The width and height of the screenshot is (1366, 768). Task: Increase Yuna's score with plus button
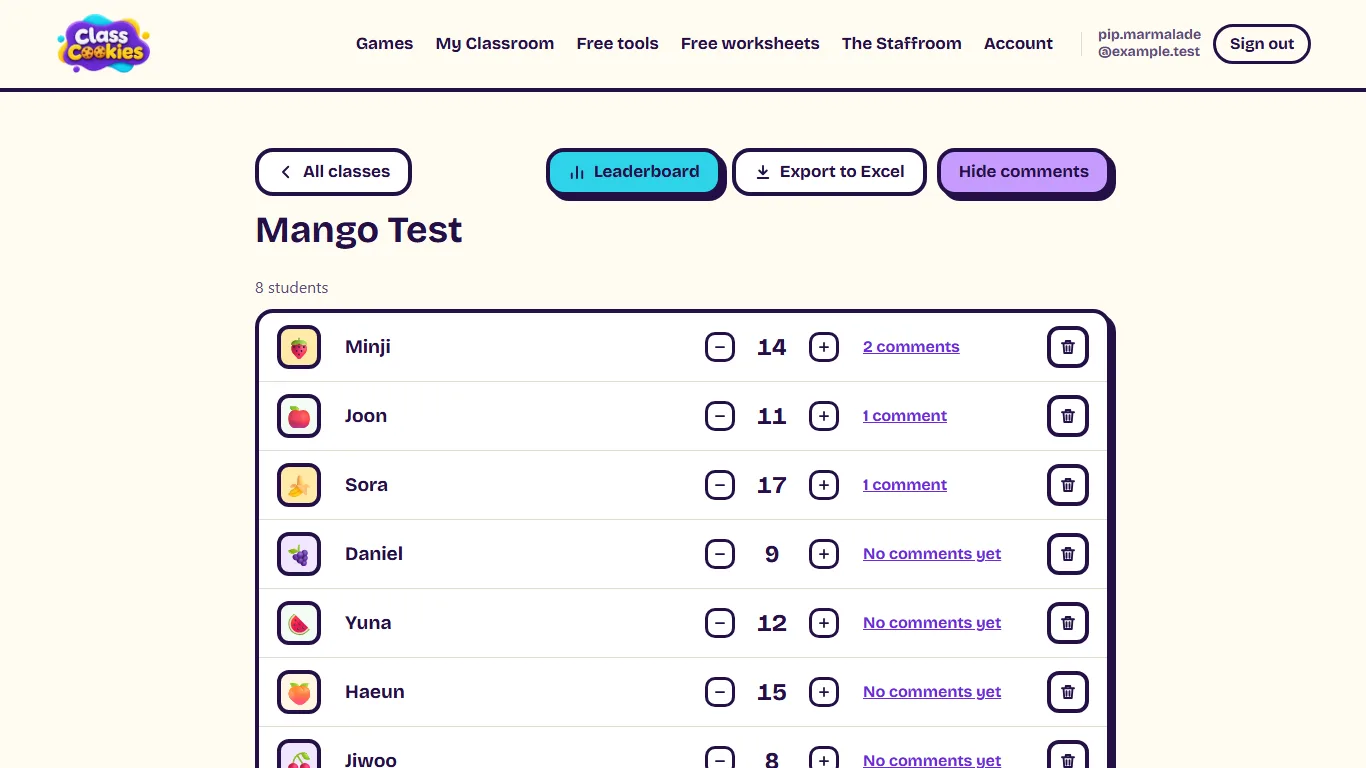click(824, 623)
